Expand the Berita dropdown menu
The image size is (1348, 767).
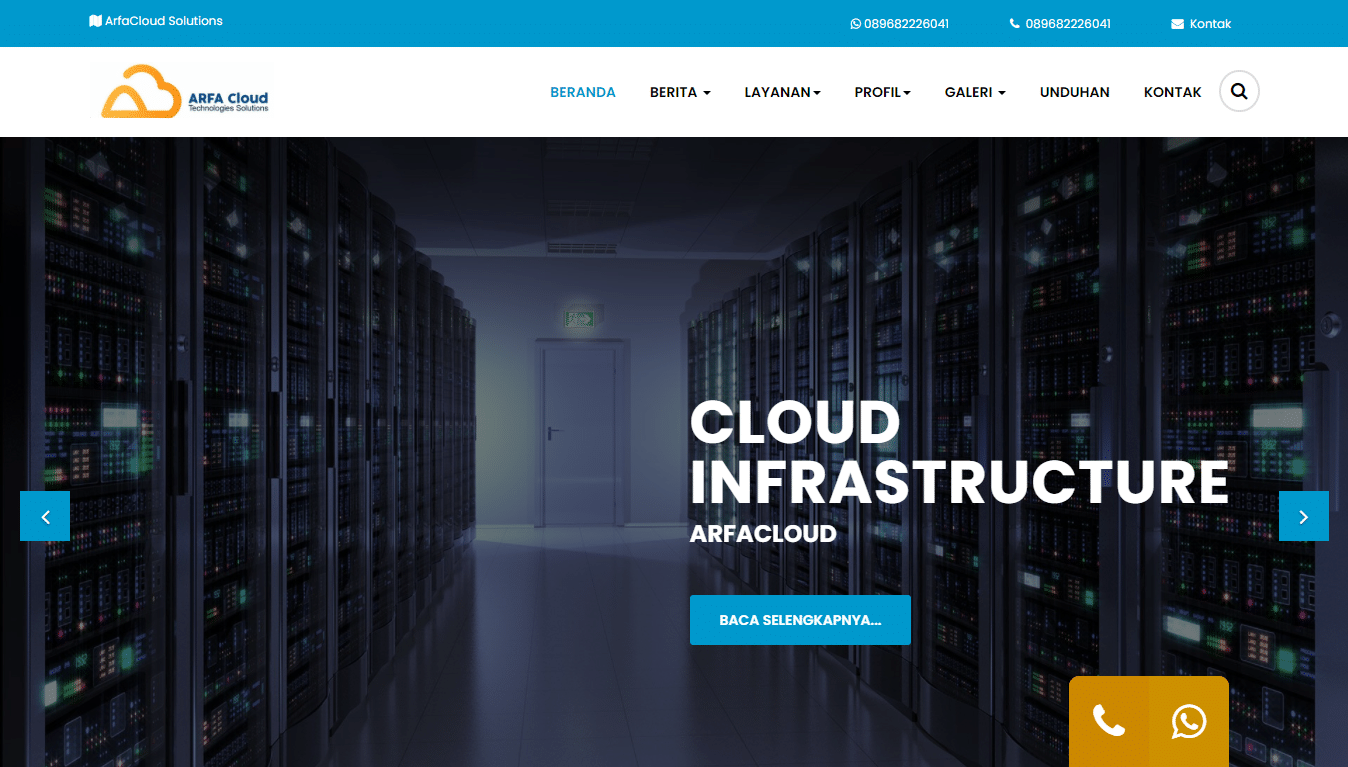pyautogui.click(x=680, y=92)
